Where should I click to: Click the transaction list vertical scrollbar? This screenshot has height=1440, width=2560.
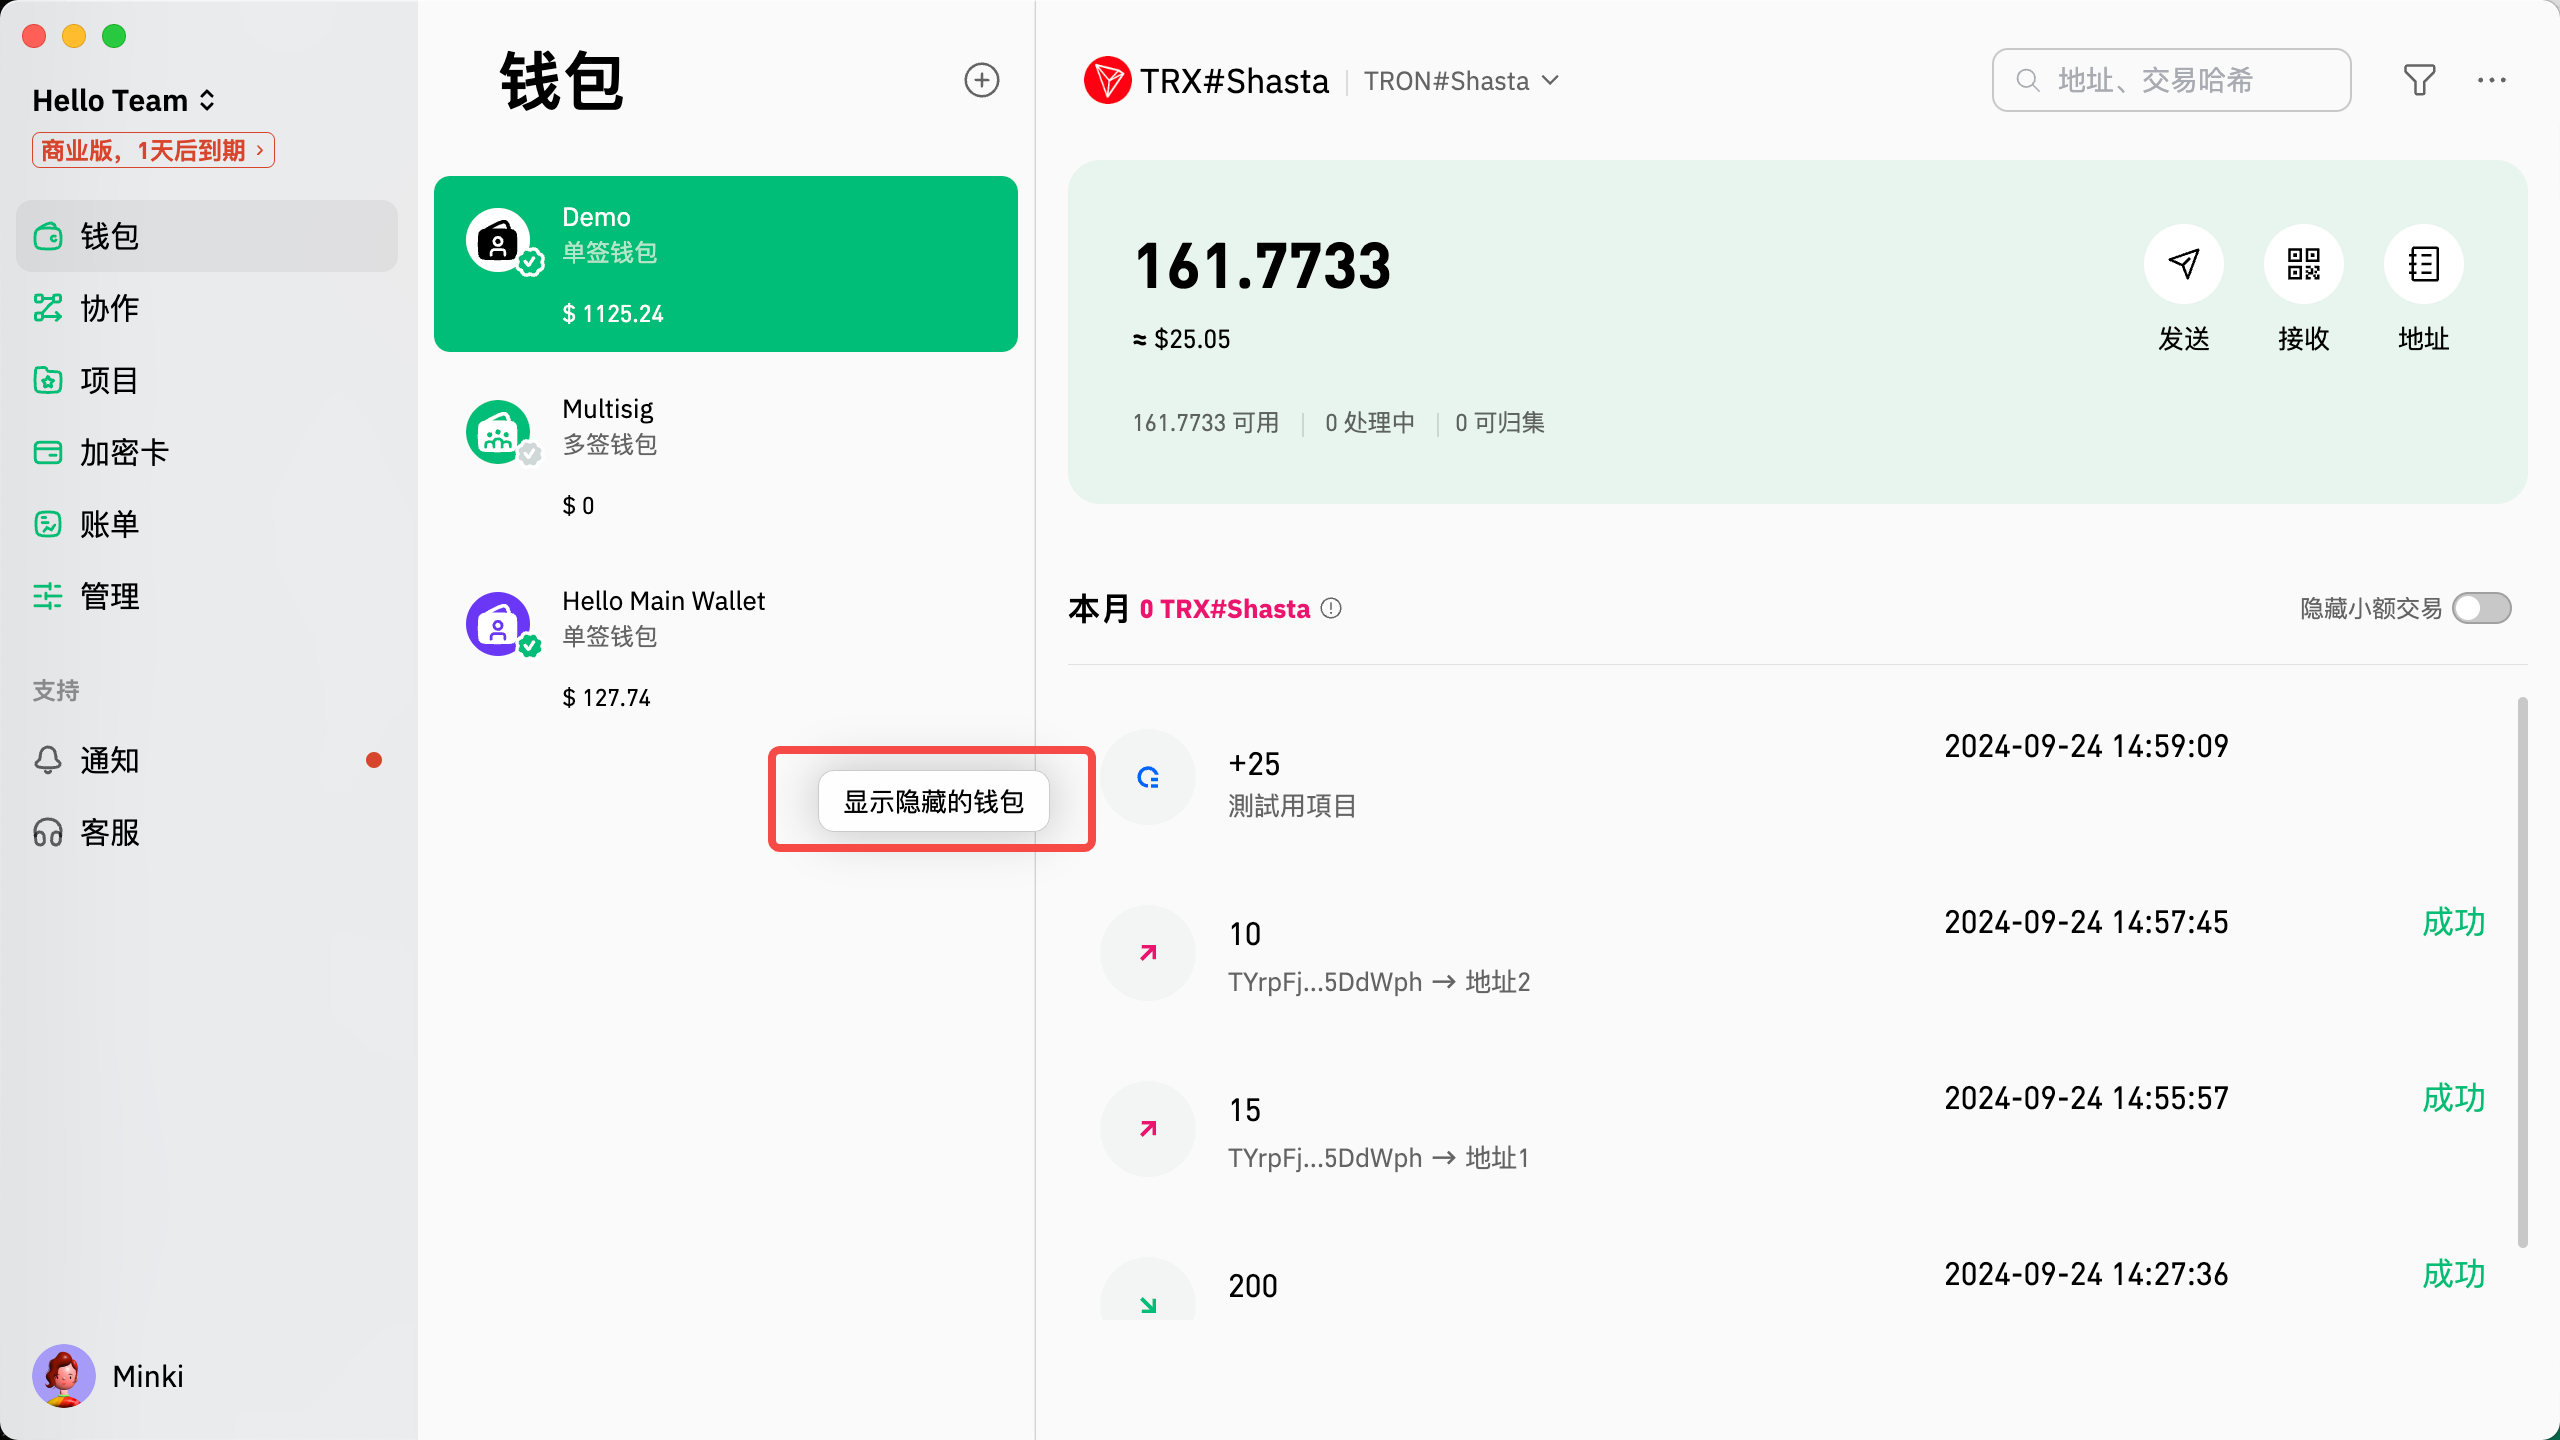(2522, 970)
